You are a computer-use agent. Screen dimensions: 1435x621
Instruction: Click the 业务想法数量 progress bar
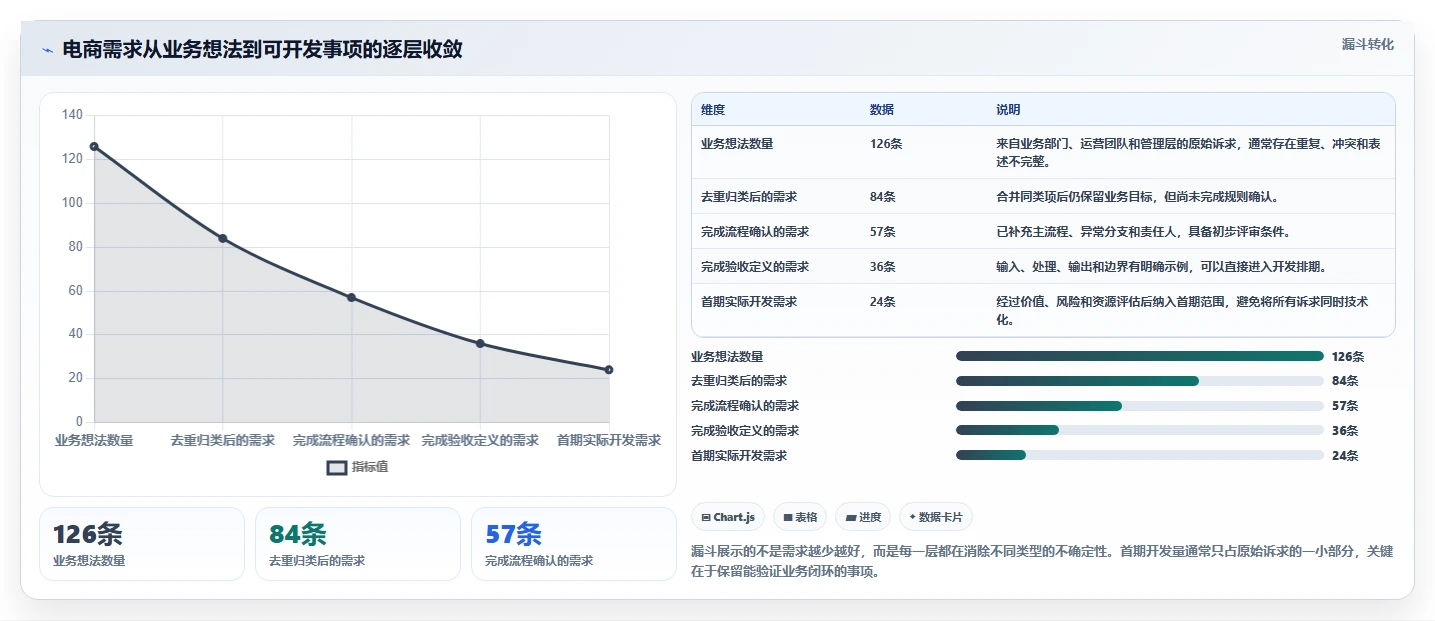[x=1140, y=356]
